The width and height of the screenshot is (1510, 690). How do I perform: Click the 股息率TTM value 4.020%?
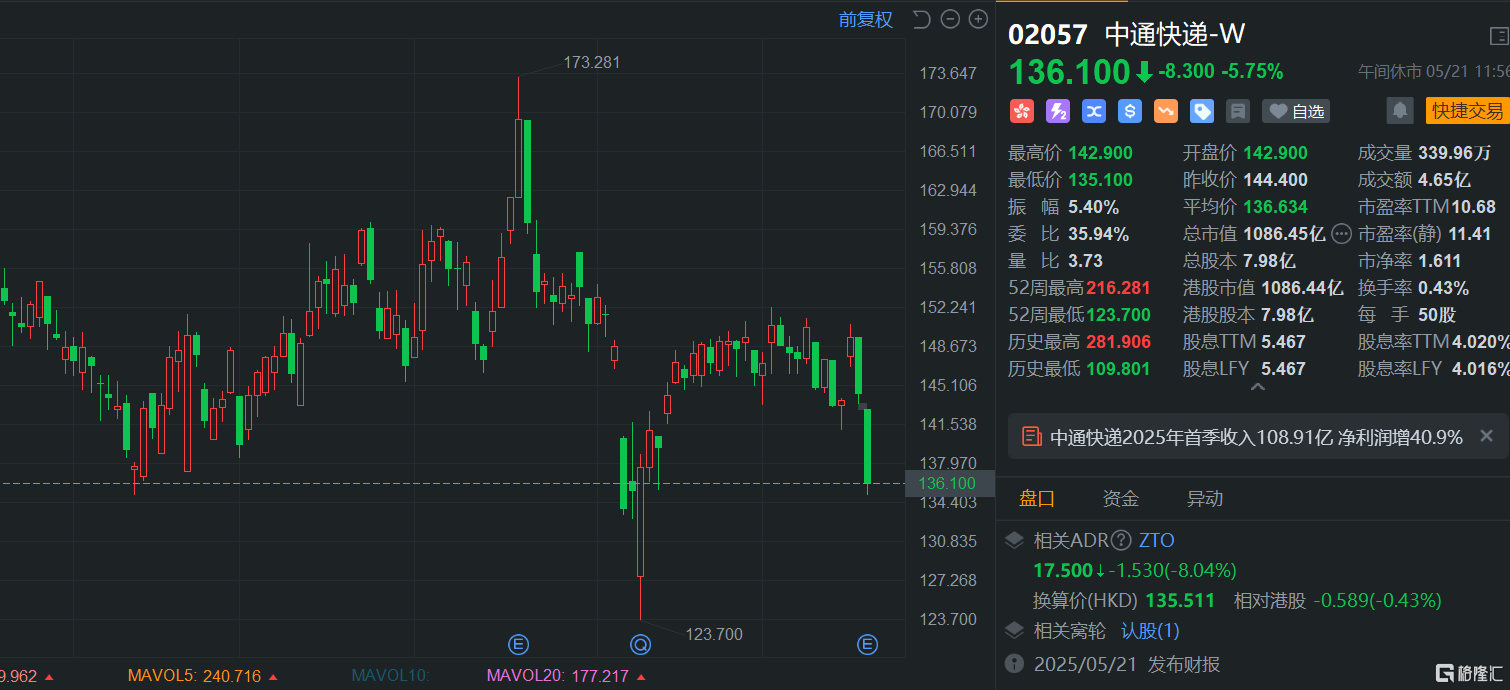point(1481,342)
